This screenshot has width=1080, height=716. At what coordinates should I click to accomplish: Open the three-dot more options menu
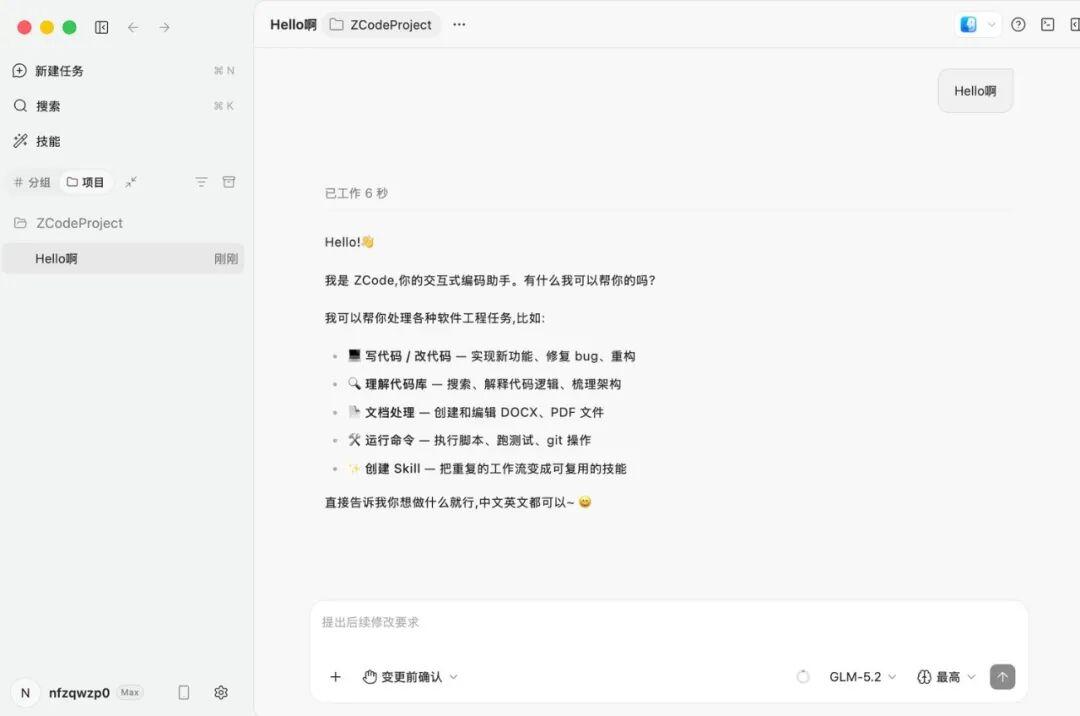(459, 25)
